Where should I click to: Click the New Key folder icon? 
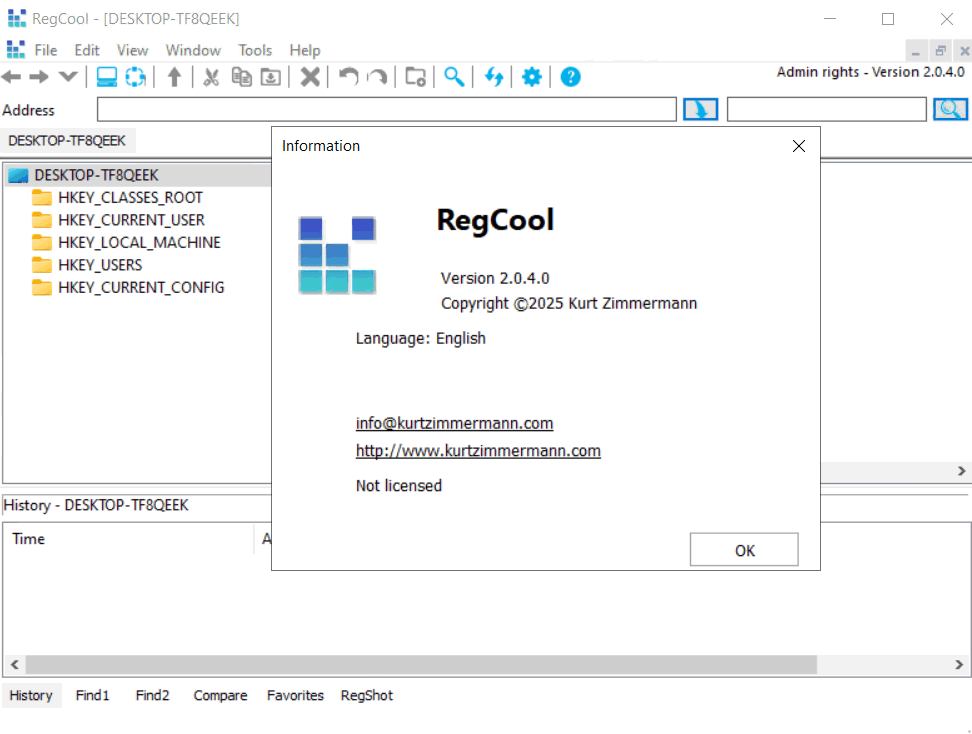(415, 77)
